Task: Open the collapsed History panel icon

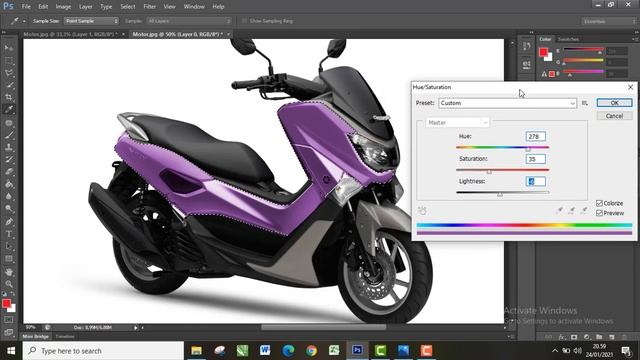Action: [x=527, y=47]
